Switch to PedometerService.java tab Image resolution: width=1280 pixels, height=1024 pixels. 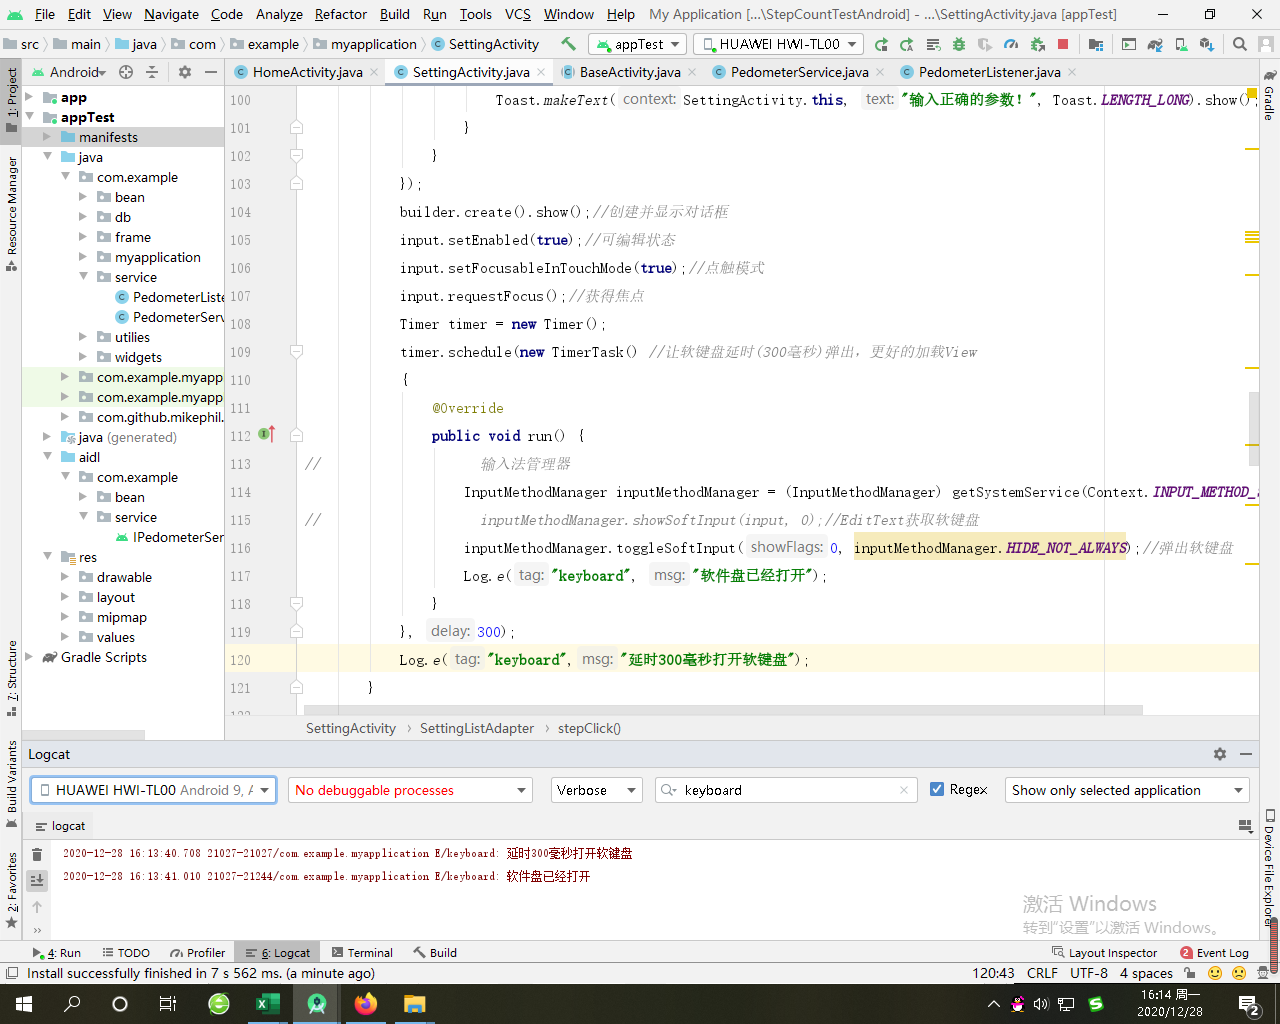799,72
